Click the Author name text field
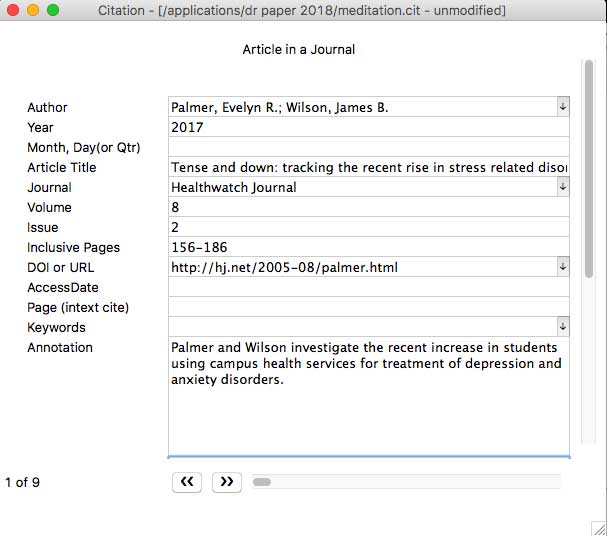Viewport: 607px width, 536px height. [x=360, y=107]
